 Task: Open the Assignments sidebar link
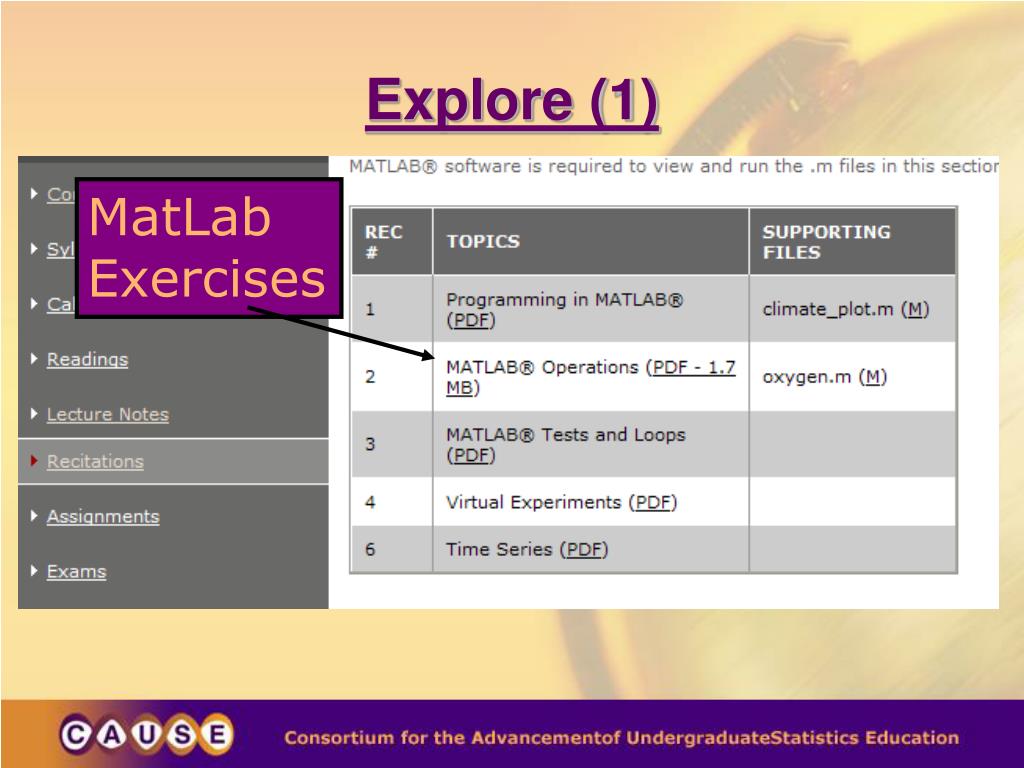click(x=103, y=516)
